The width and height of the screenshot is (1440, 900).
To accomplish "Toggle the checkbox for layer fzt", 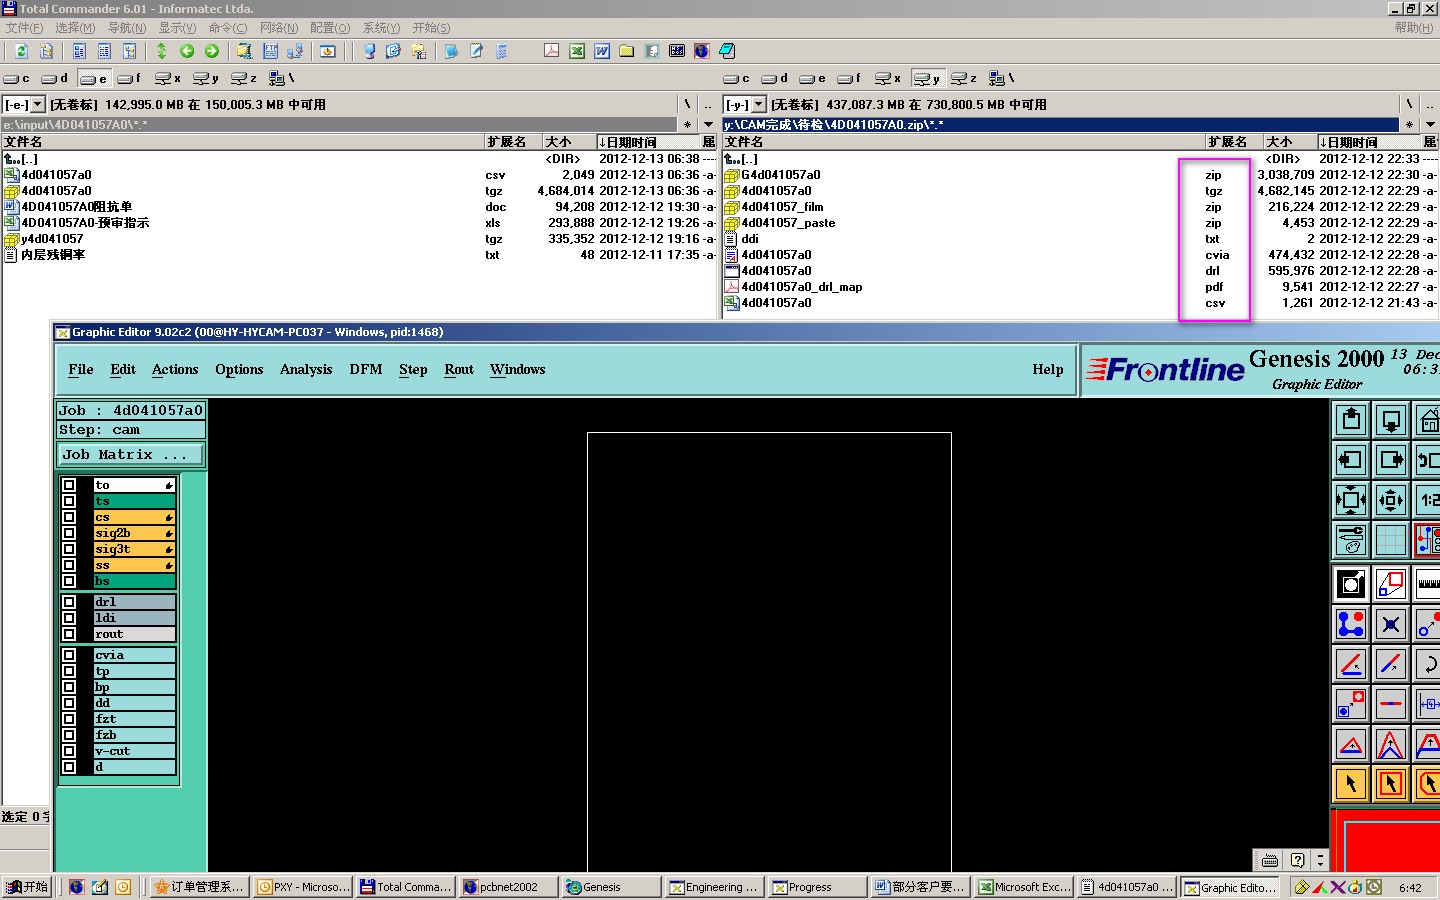I will (x=69, y=719).
